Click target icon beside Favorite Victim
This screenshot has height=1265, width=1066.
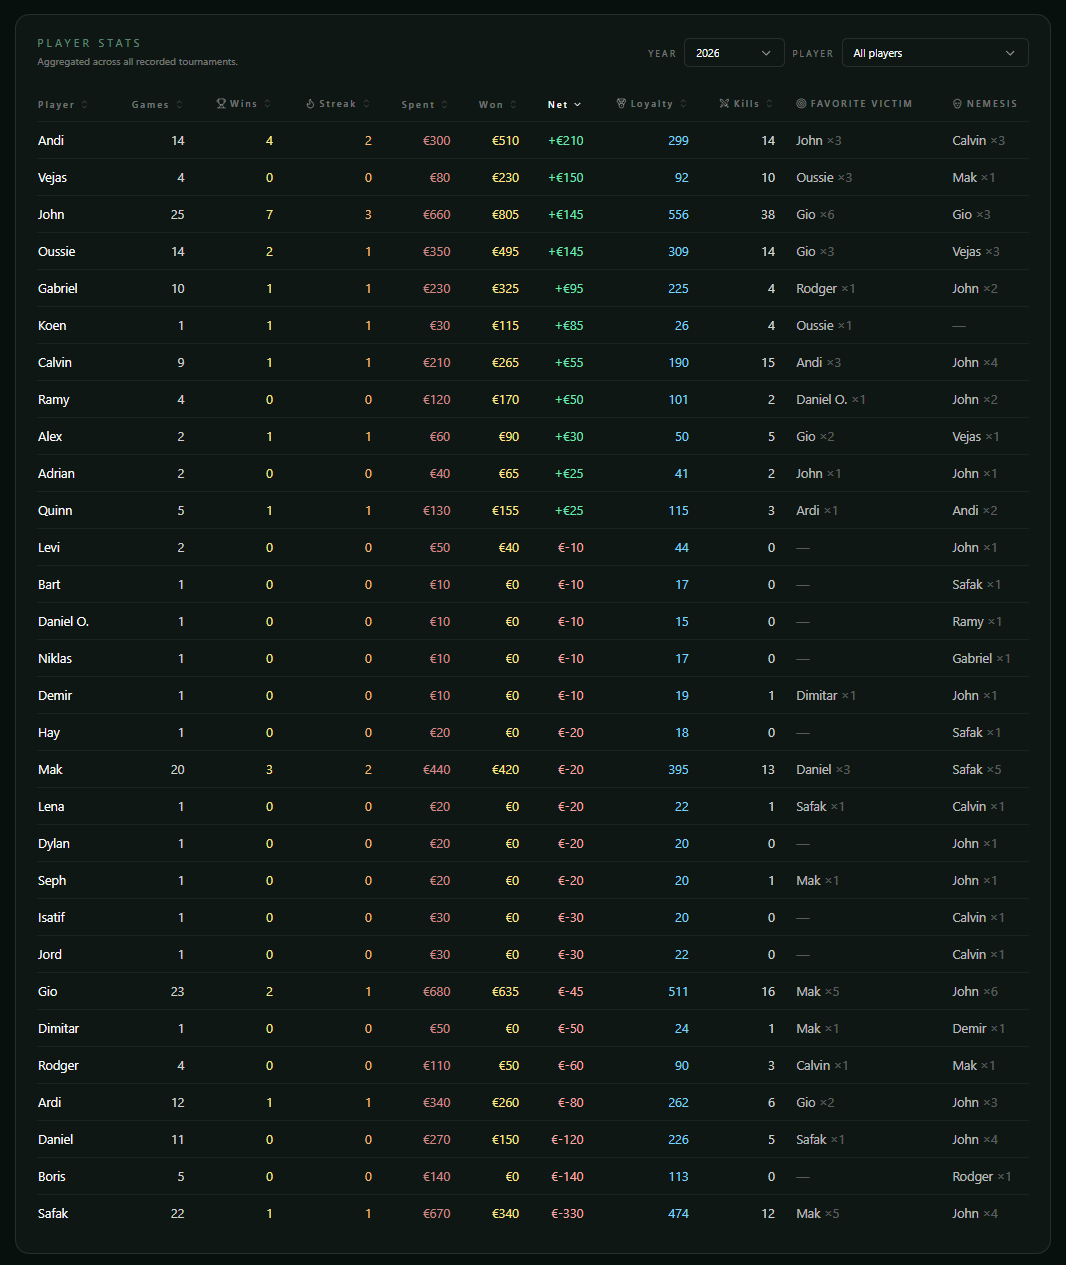pyautogui.click(x=801, y=104)
